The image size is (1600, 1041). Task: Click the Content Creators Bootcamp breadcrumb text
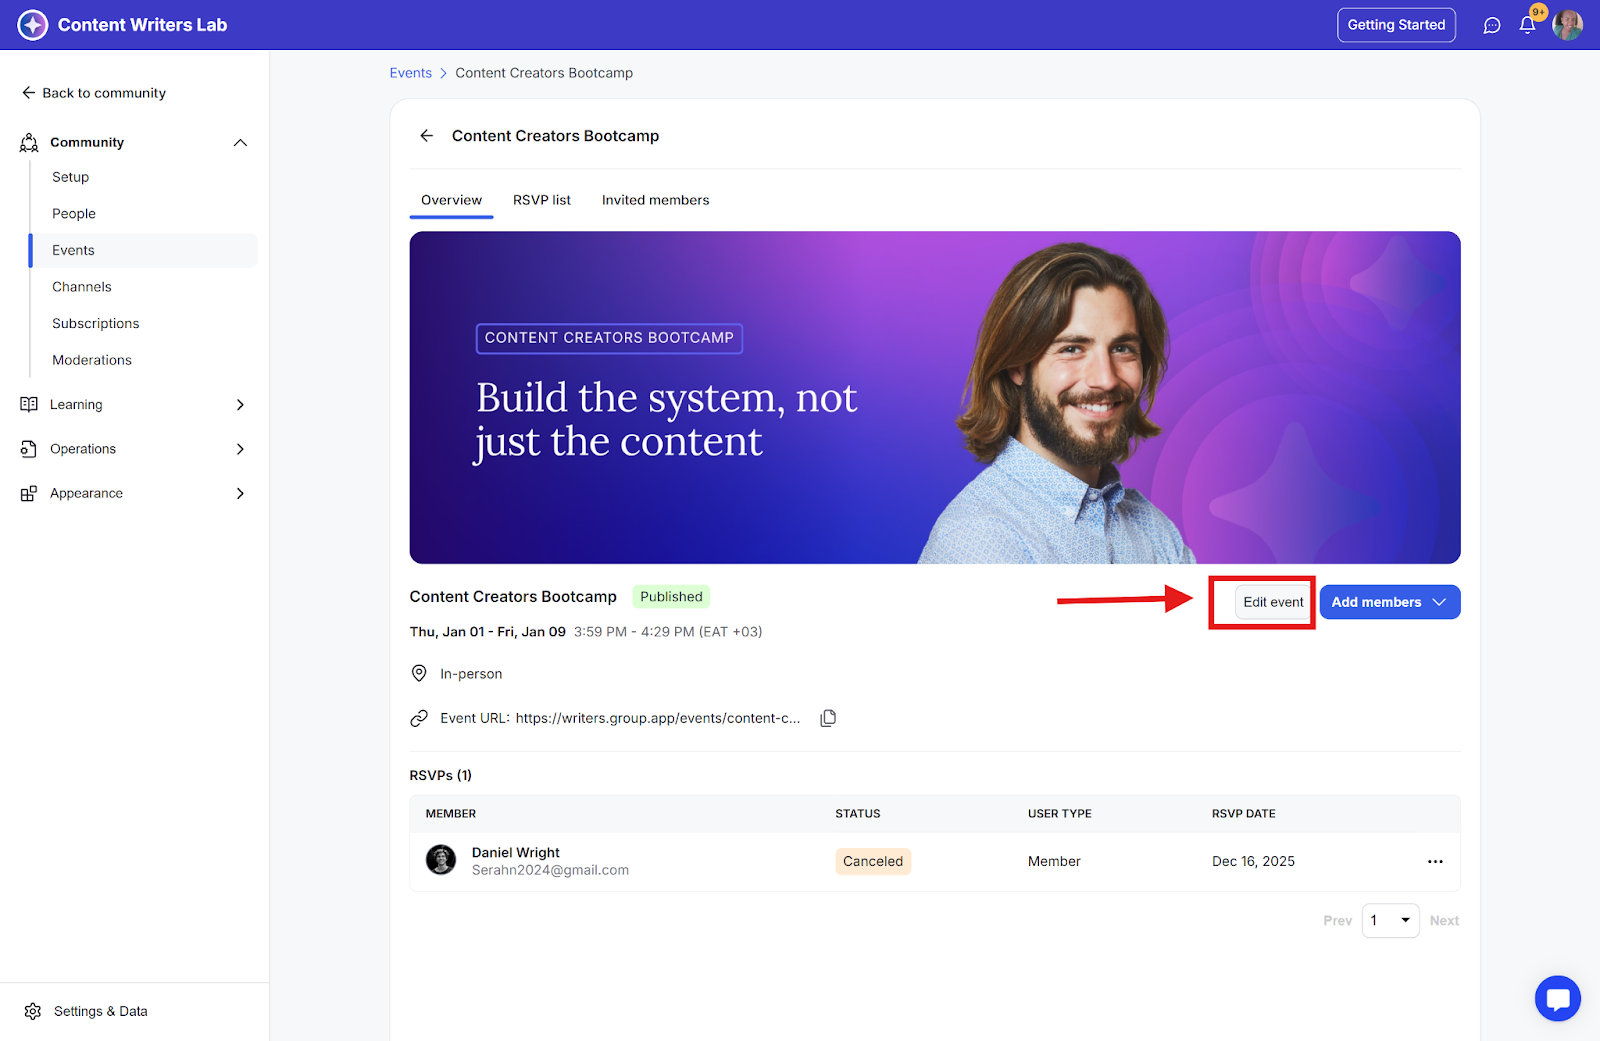544,73
